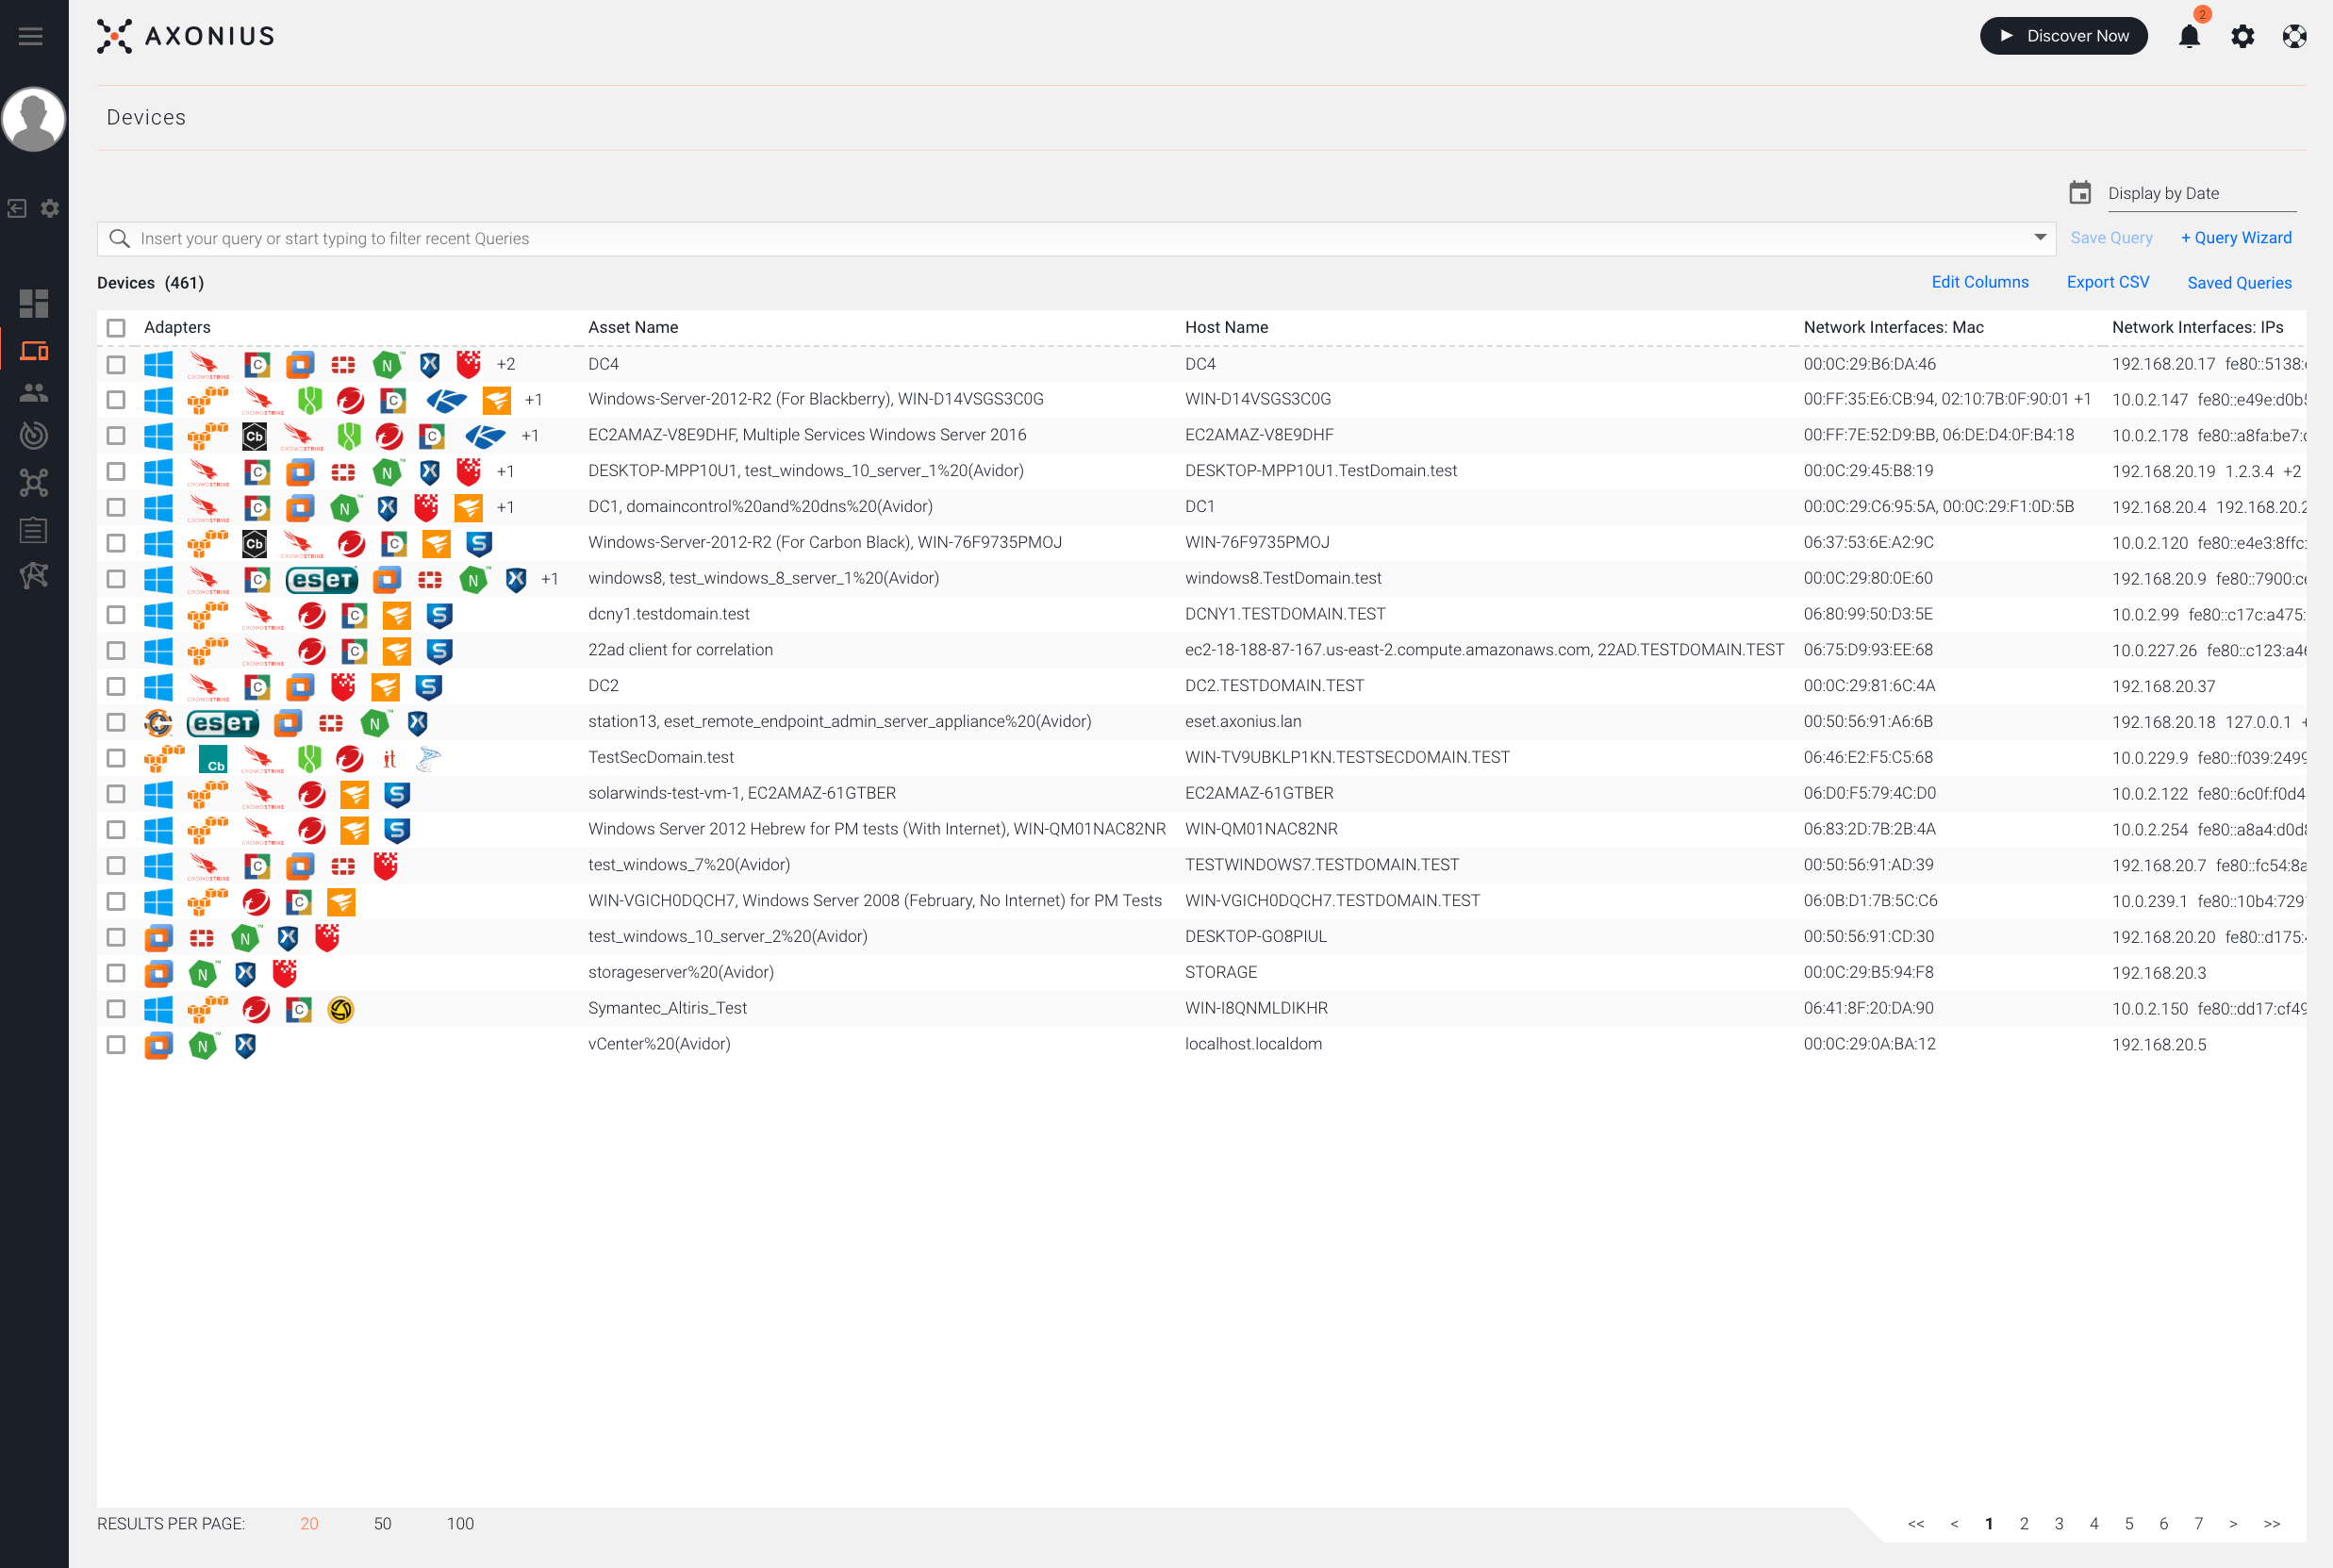Click the user avatar picture
Screen dimensions: 2333x1568
[34, 119]
